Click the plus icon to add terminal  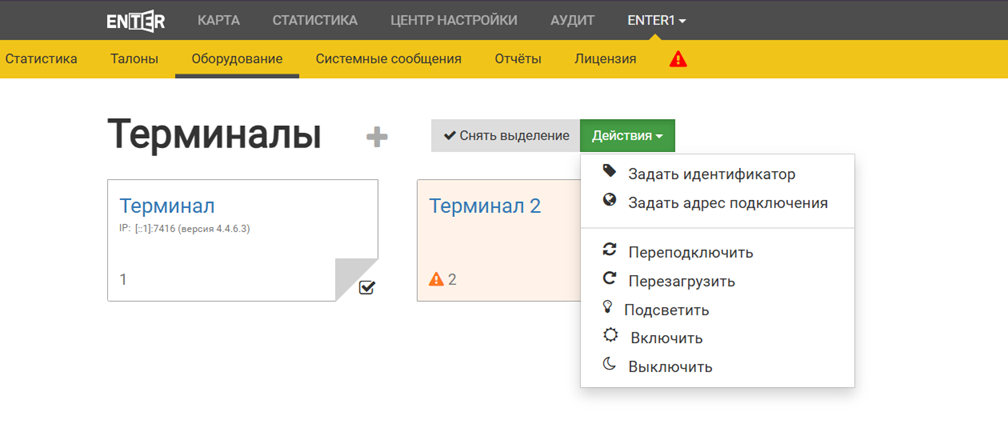click(x=376, y=137)
